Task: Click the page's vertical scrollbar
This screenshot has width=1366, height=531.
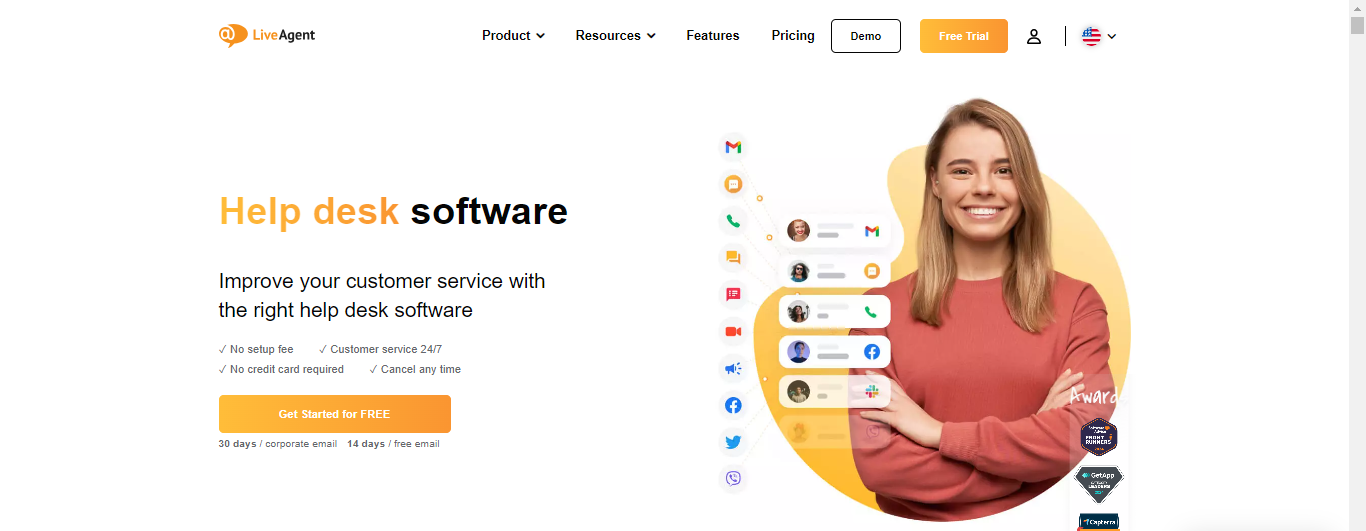Action: [1357, 265]
